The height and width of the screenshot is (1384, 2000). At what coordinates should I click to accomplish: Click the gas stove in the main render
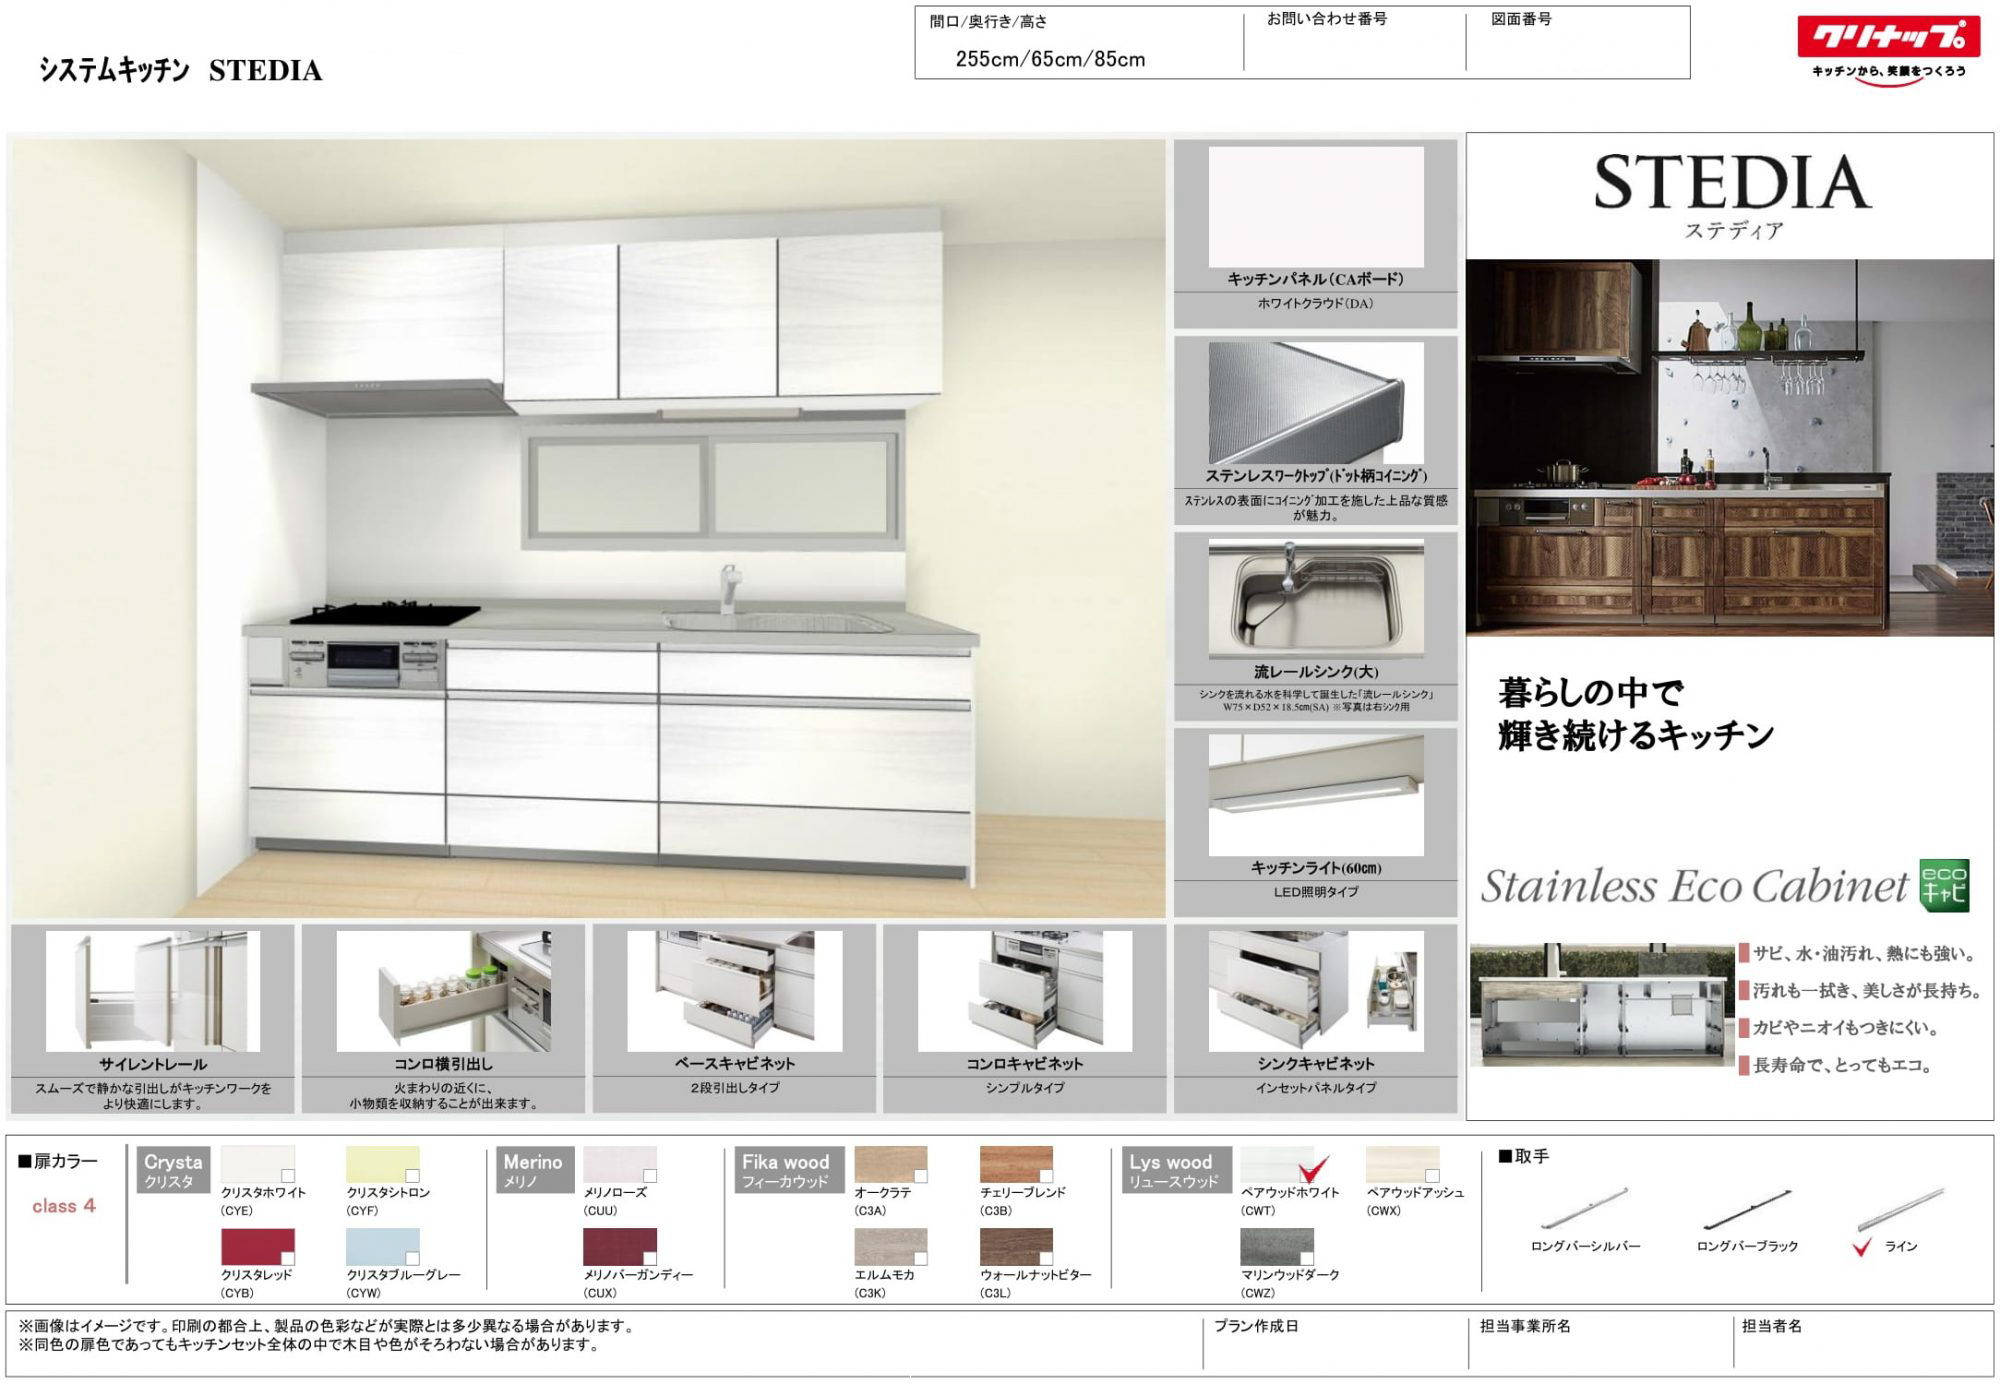point(385,613)
